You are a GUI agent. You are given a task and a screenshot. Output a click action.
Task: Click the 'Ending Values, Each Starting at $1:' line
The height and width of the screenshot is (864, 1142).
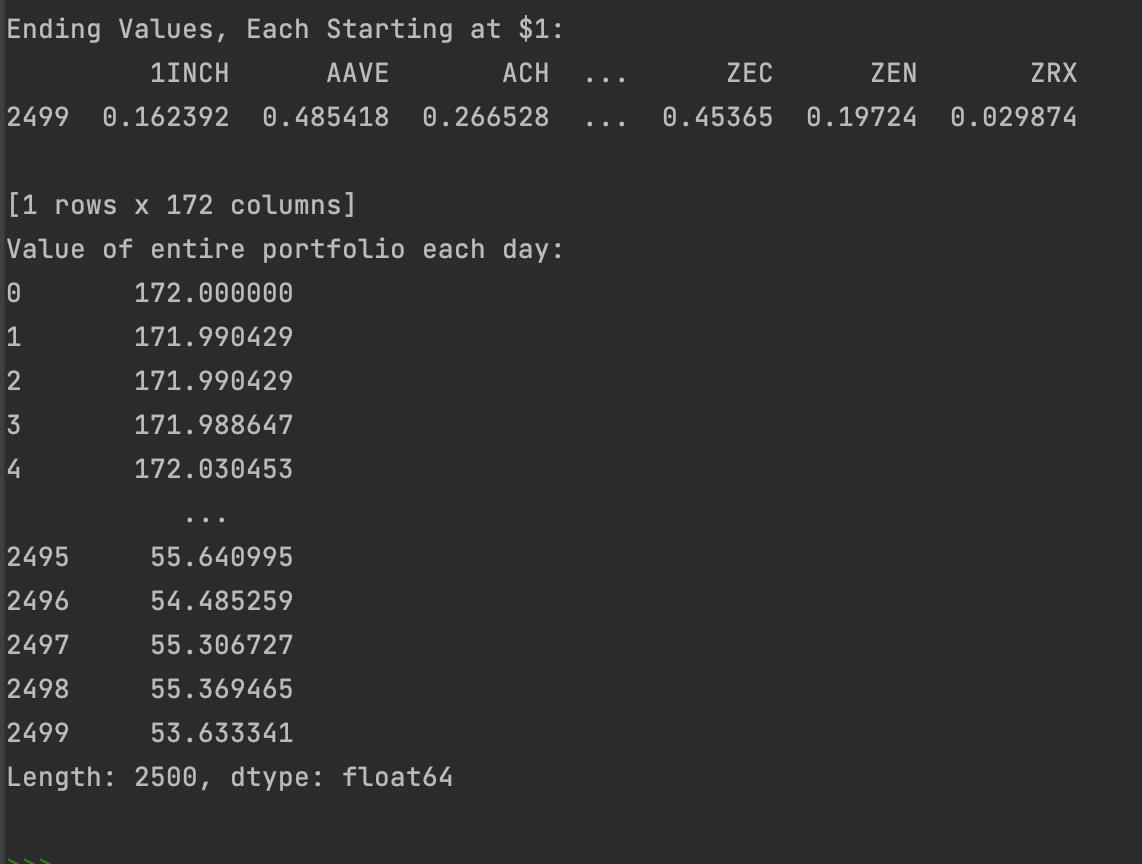[x=286, y=30]
